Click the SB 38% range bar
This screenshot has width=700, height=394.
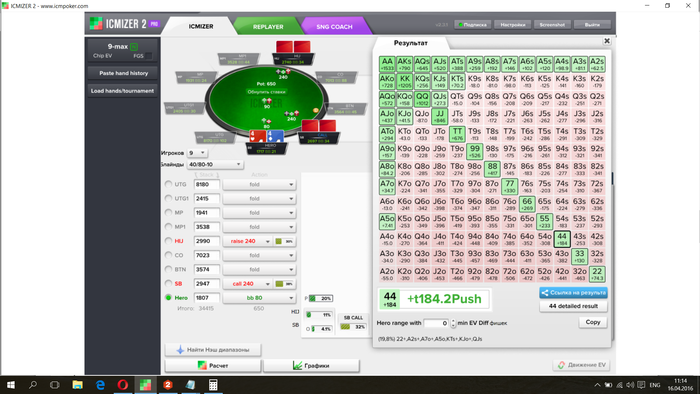tap(284, 284)
